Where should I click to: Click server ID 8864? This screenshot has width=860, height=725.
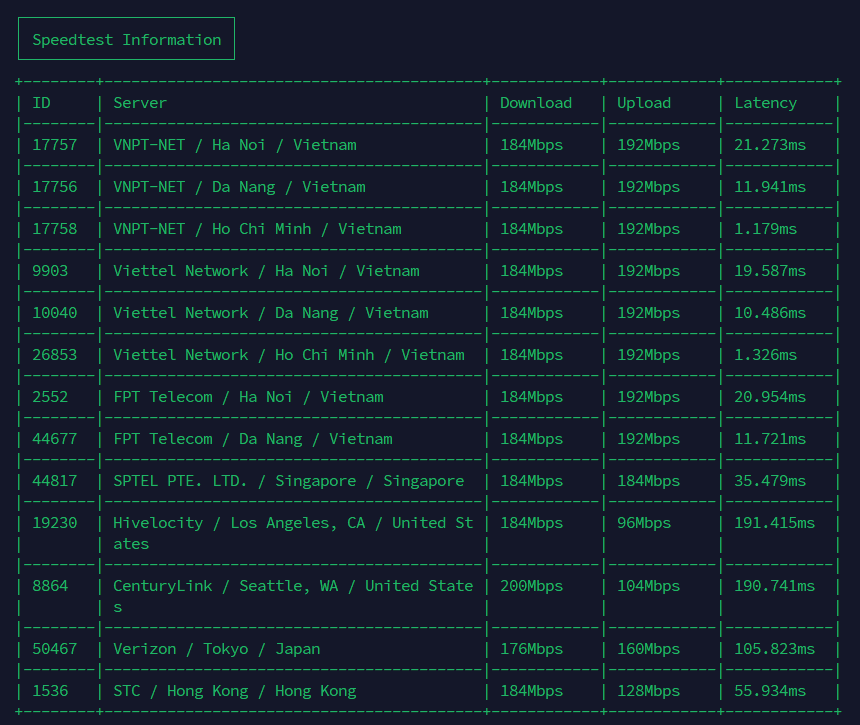(50, 586)
